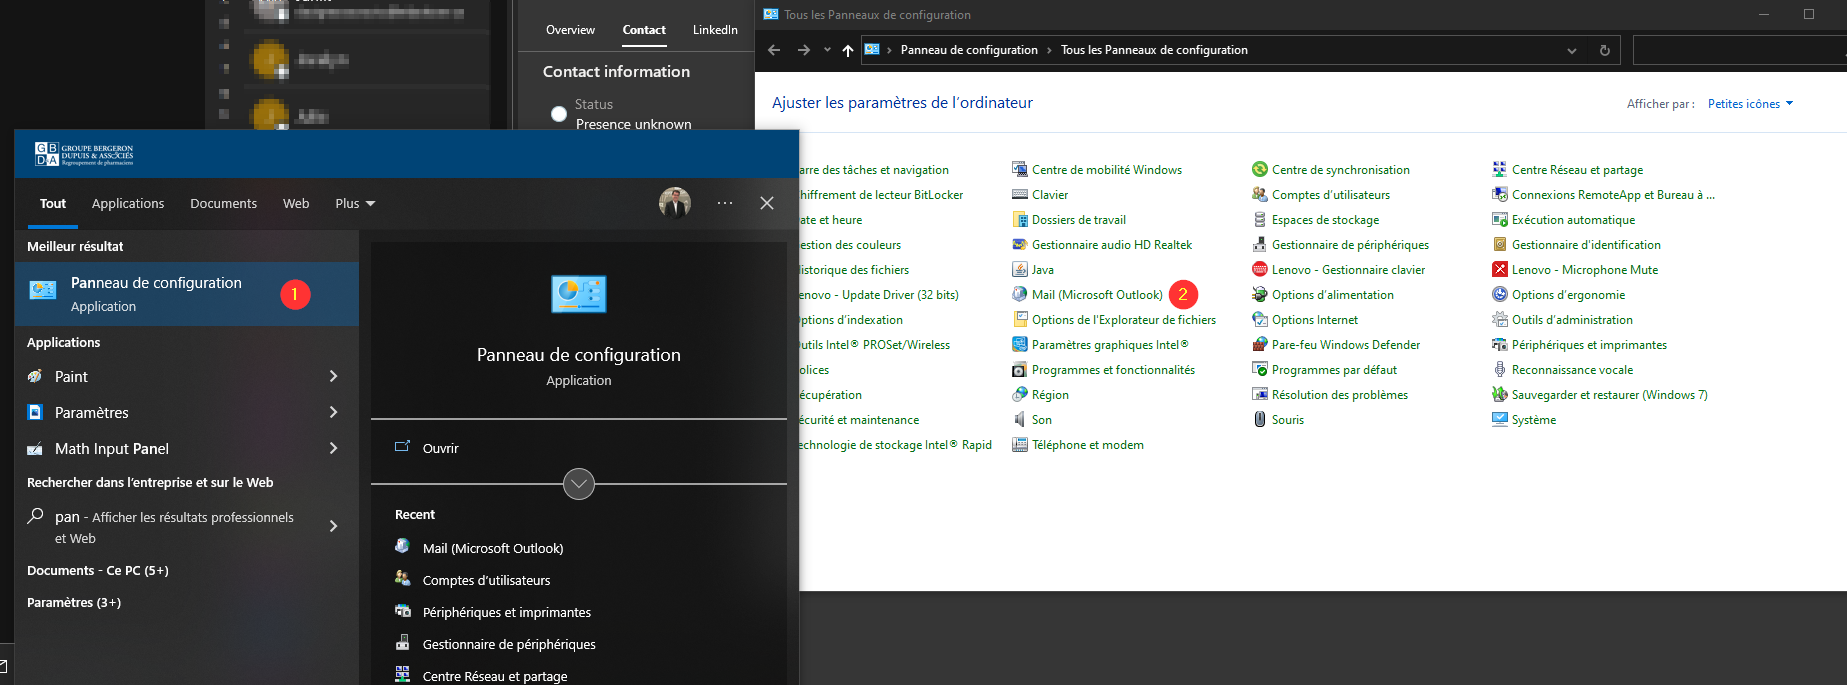
Task: Open Options de l'Explorateur de fichiers
Action: tap(1114, 320)
